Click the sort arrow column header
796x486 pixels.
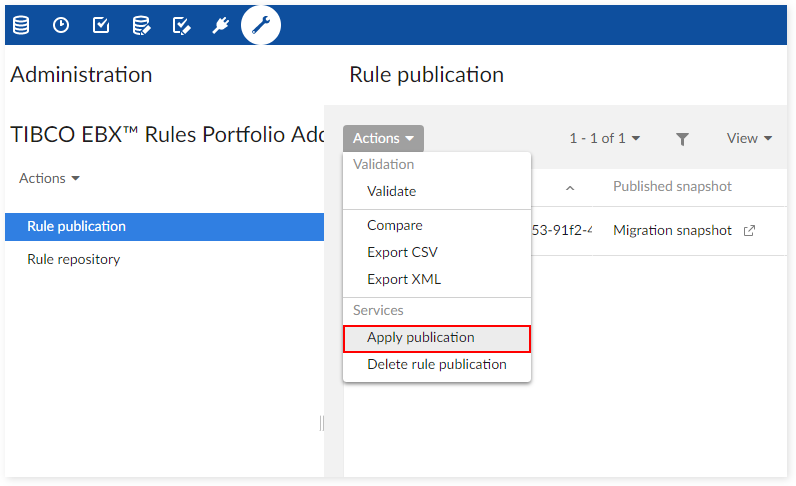569,187
